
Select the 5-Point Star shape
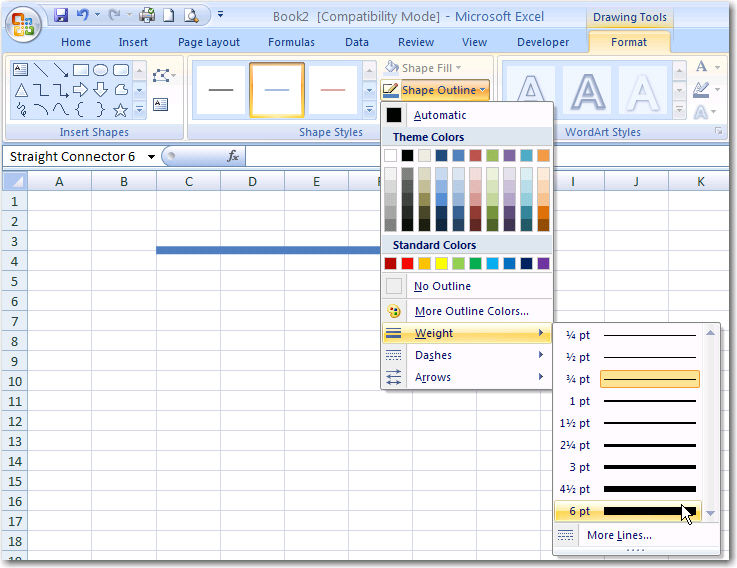coord(121,110)
